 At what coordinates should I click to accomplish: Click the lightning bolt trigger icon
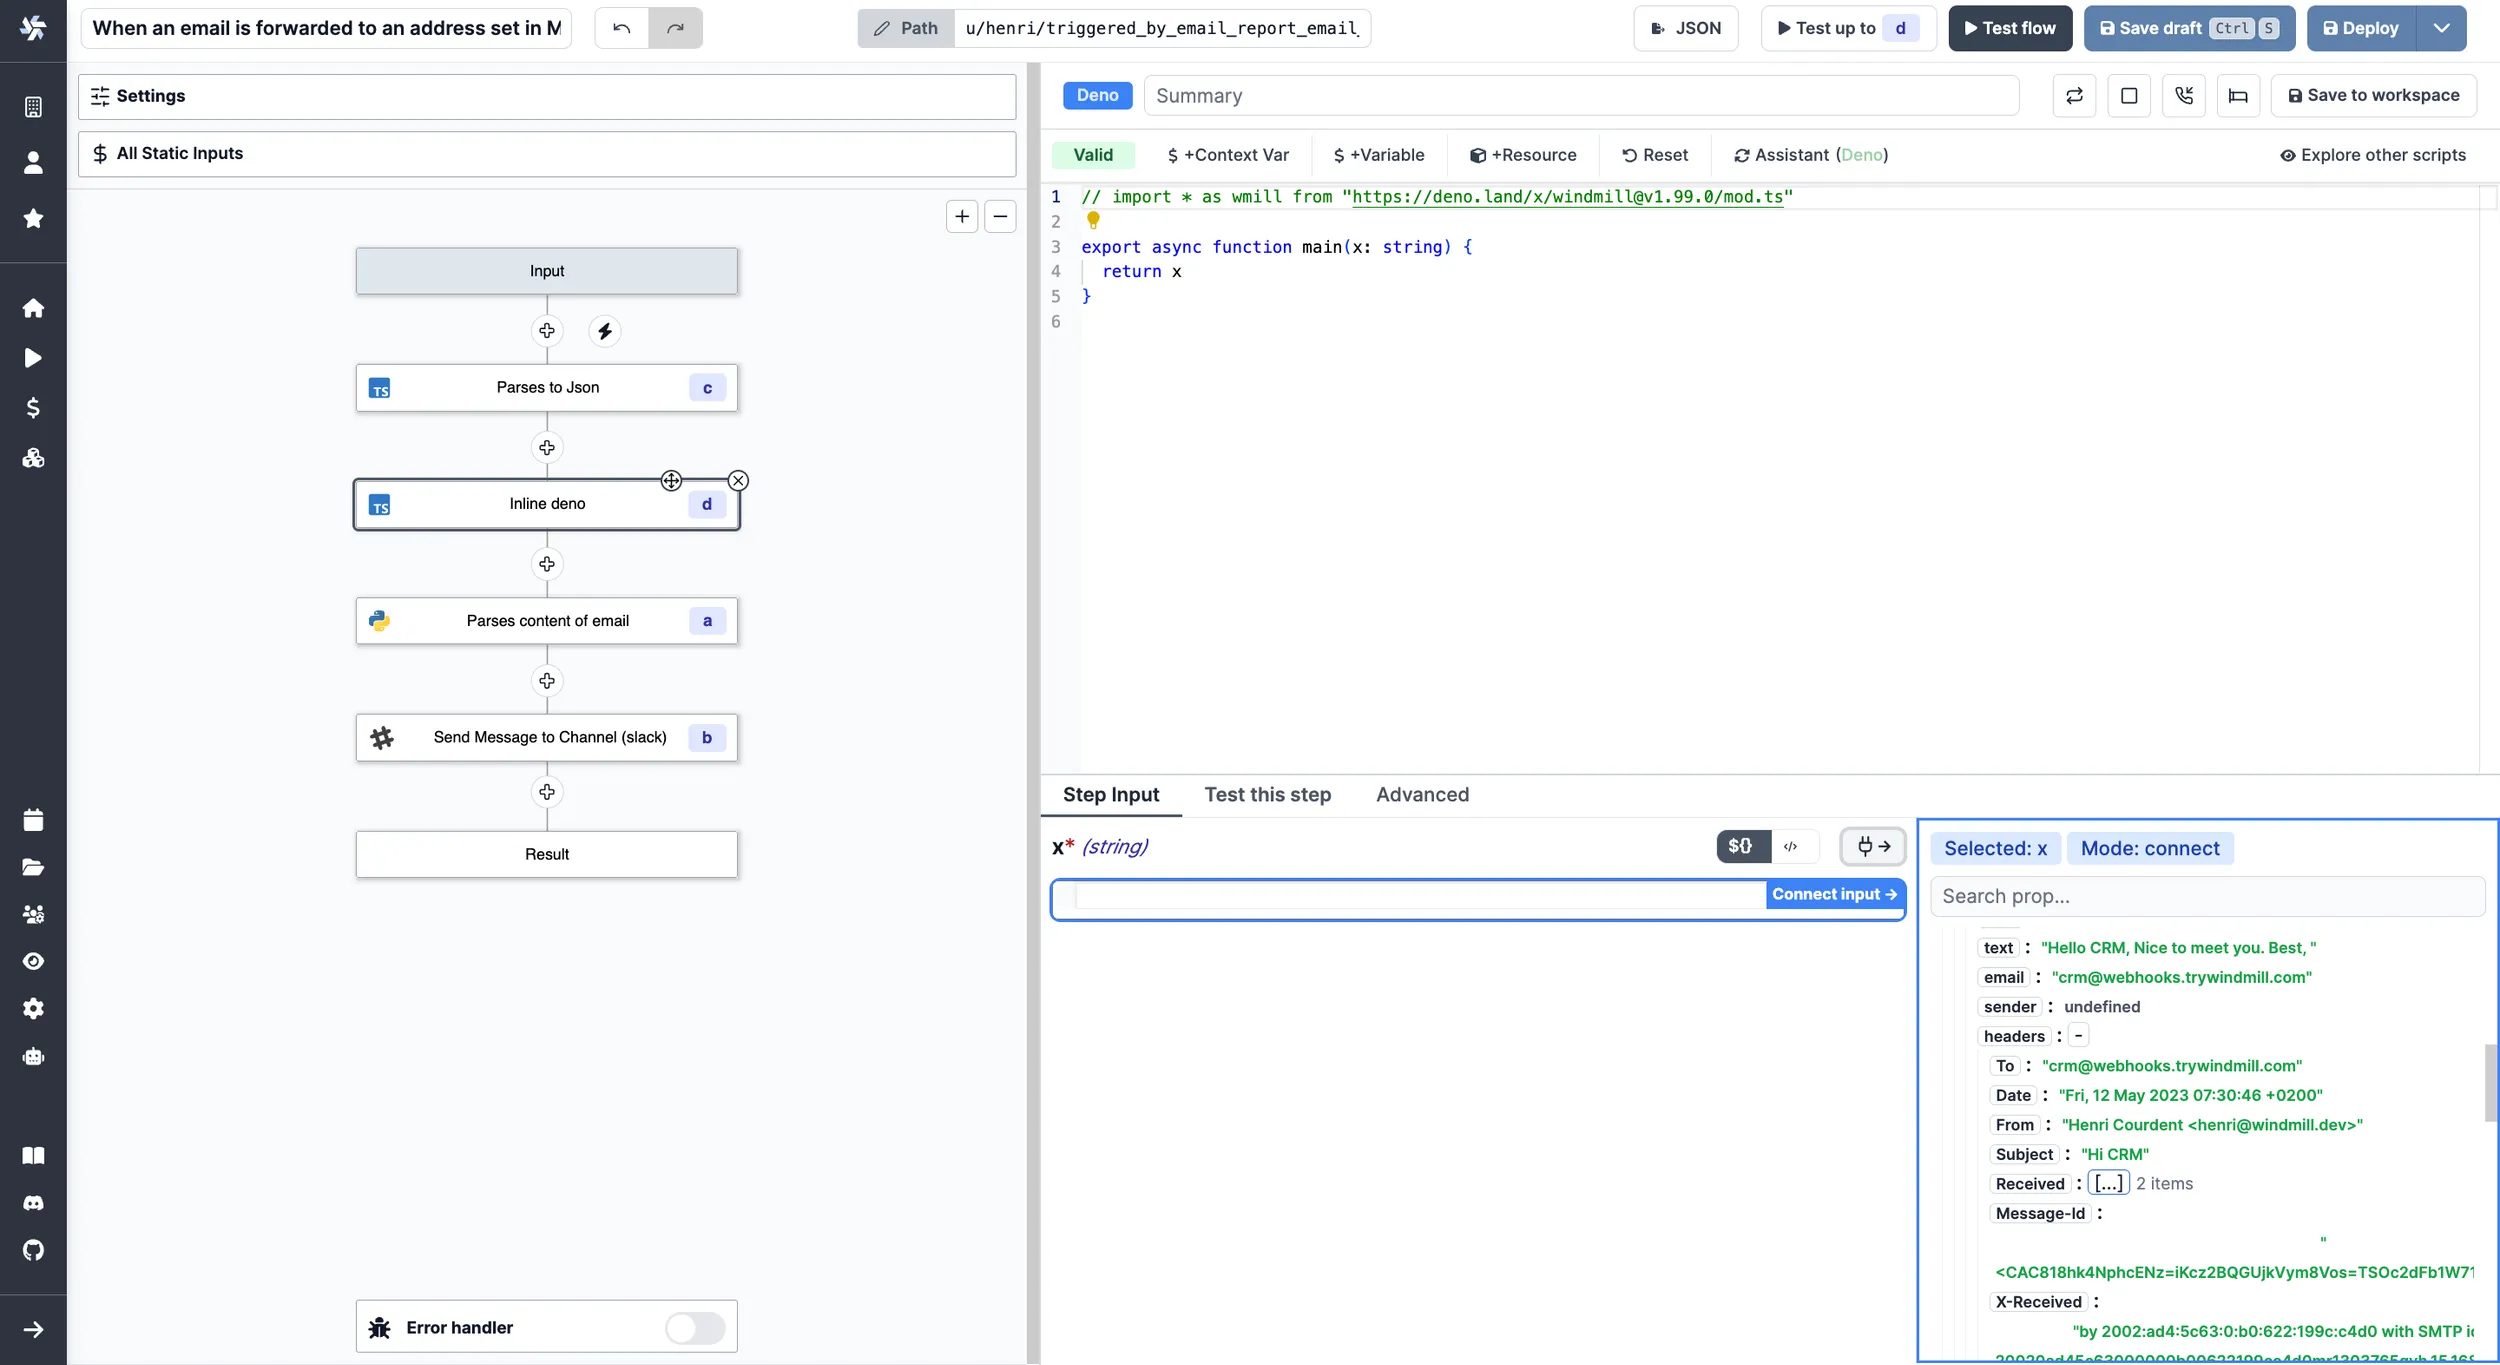(603, 331)
